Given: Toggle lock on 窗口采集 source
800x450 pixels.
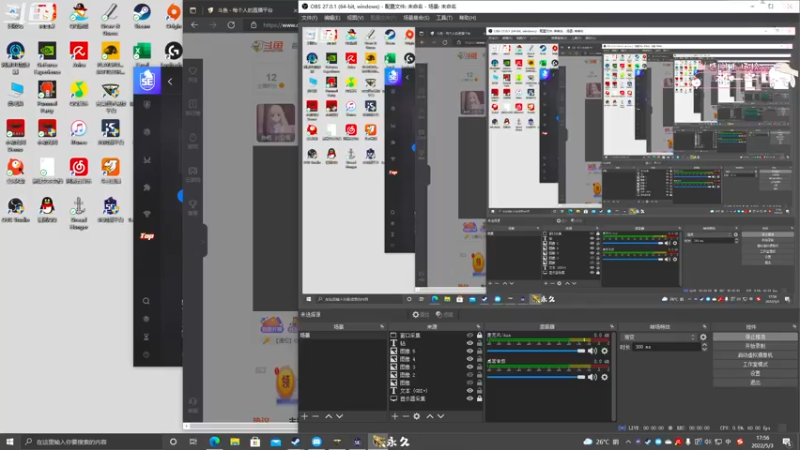Looking at the screenshot, I should [480, 335].
